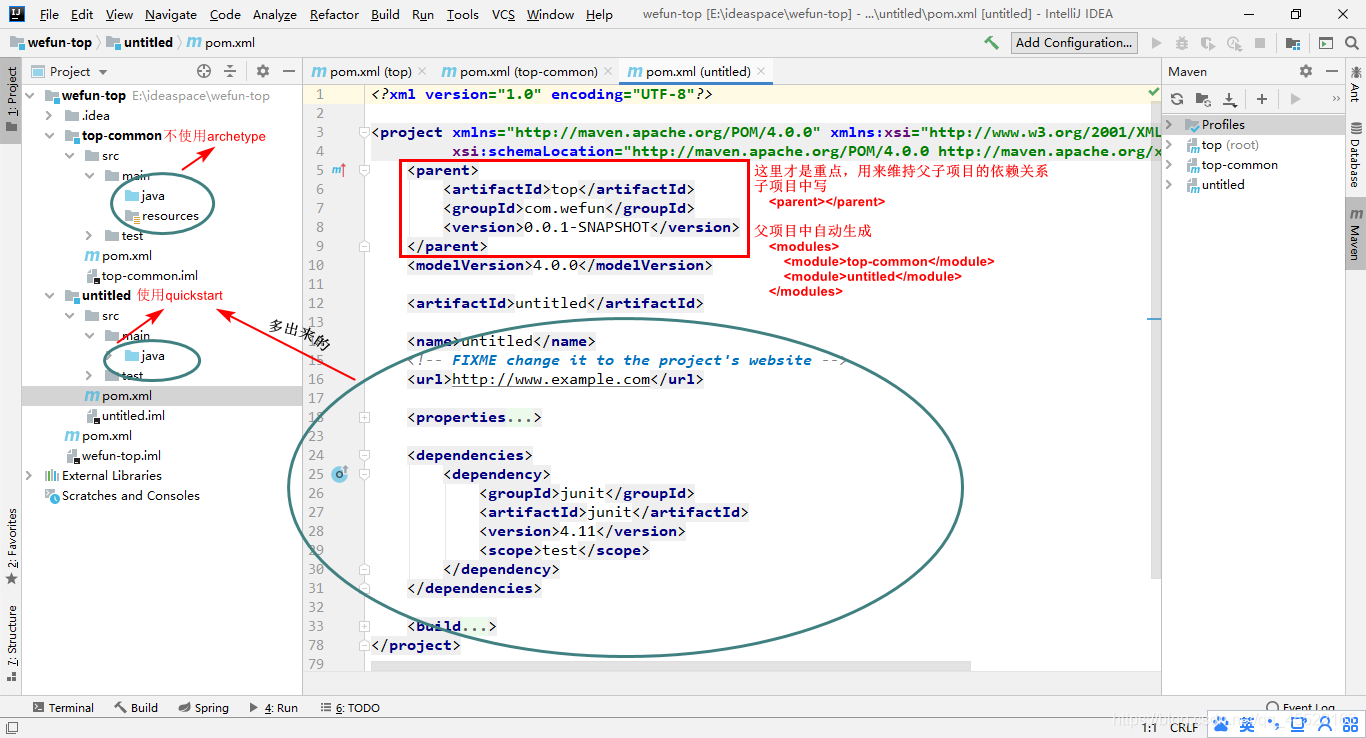This screenshot has width=1366, height=738.
Task: Click the Stop square icon
Action: [1260, 43]
